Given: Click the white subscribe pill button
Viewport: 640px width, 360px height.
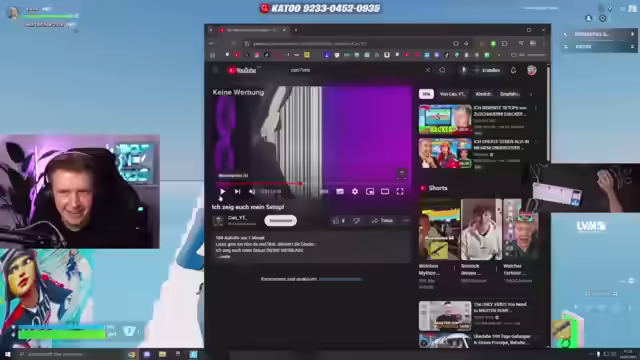Looking at the screenshot, I should [280, 221].
